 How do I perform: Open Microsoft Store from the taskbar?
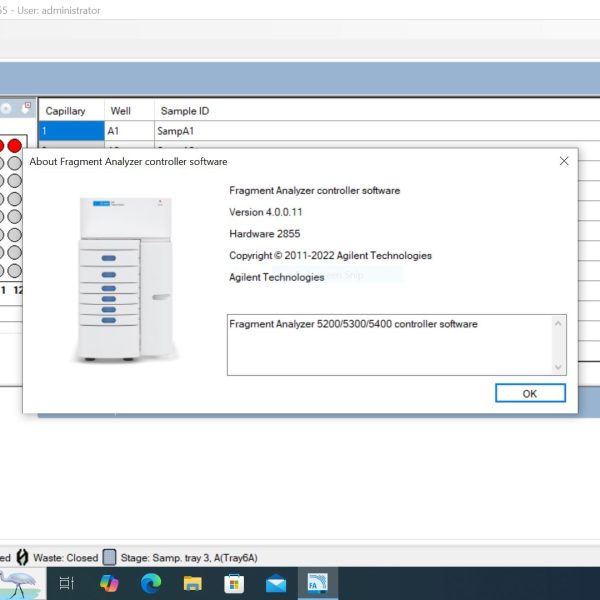(x=234, y=584)
